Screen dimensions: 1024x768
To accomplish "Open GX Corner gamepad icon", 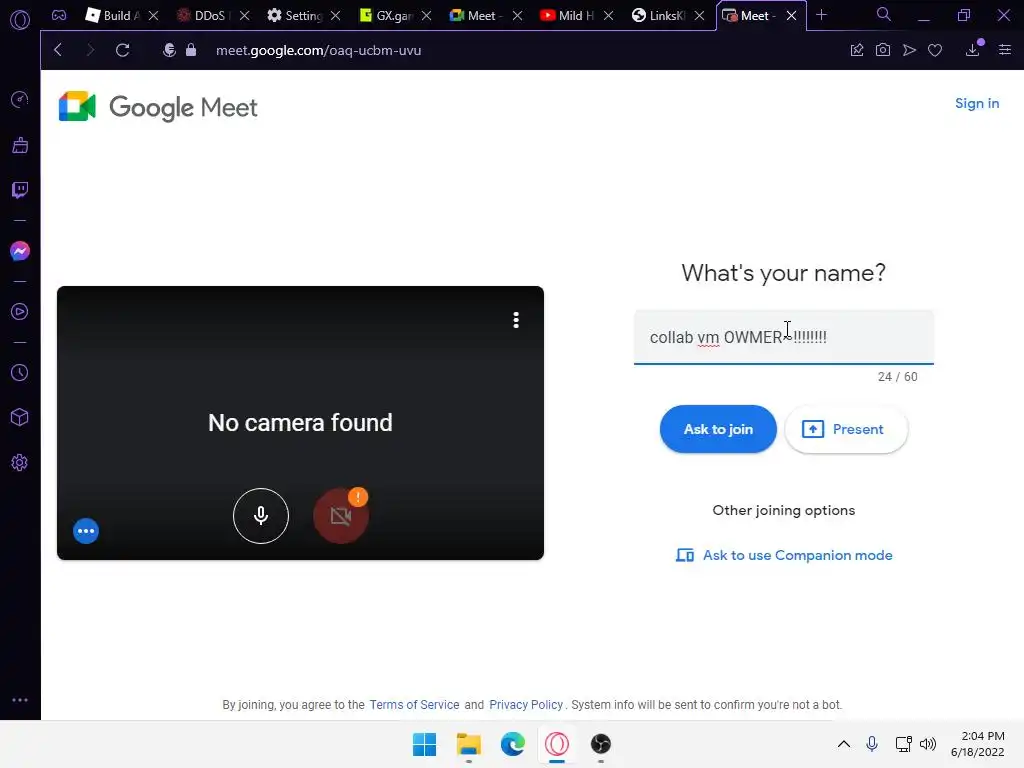I will coord(59,15).
